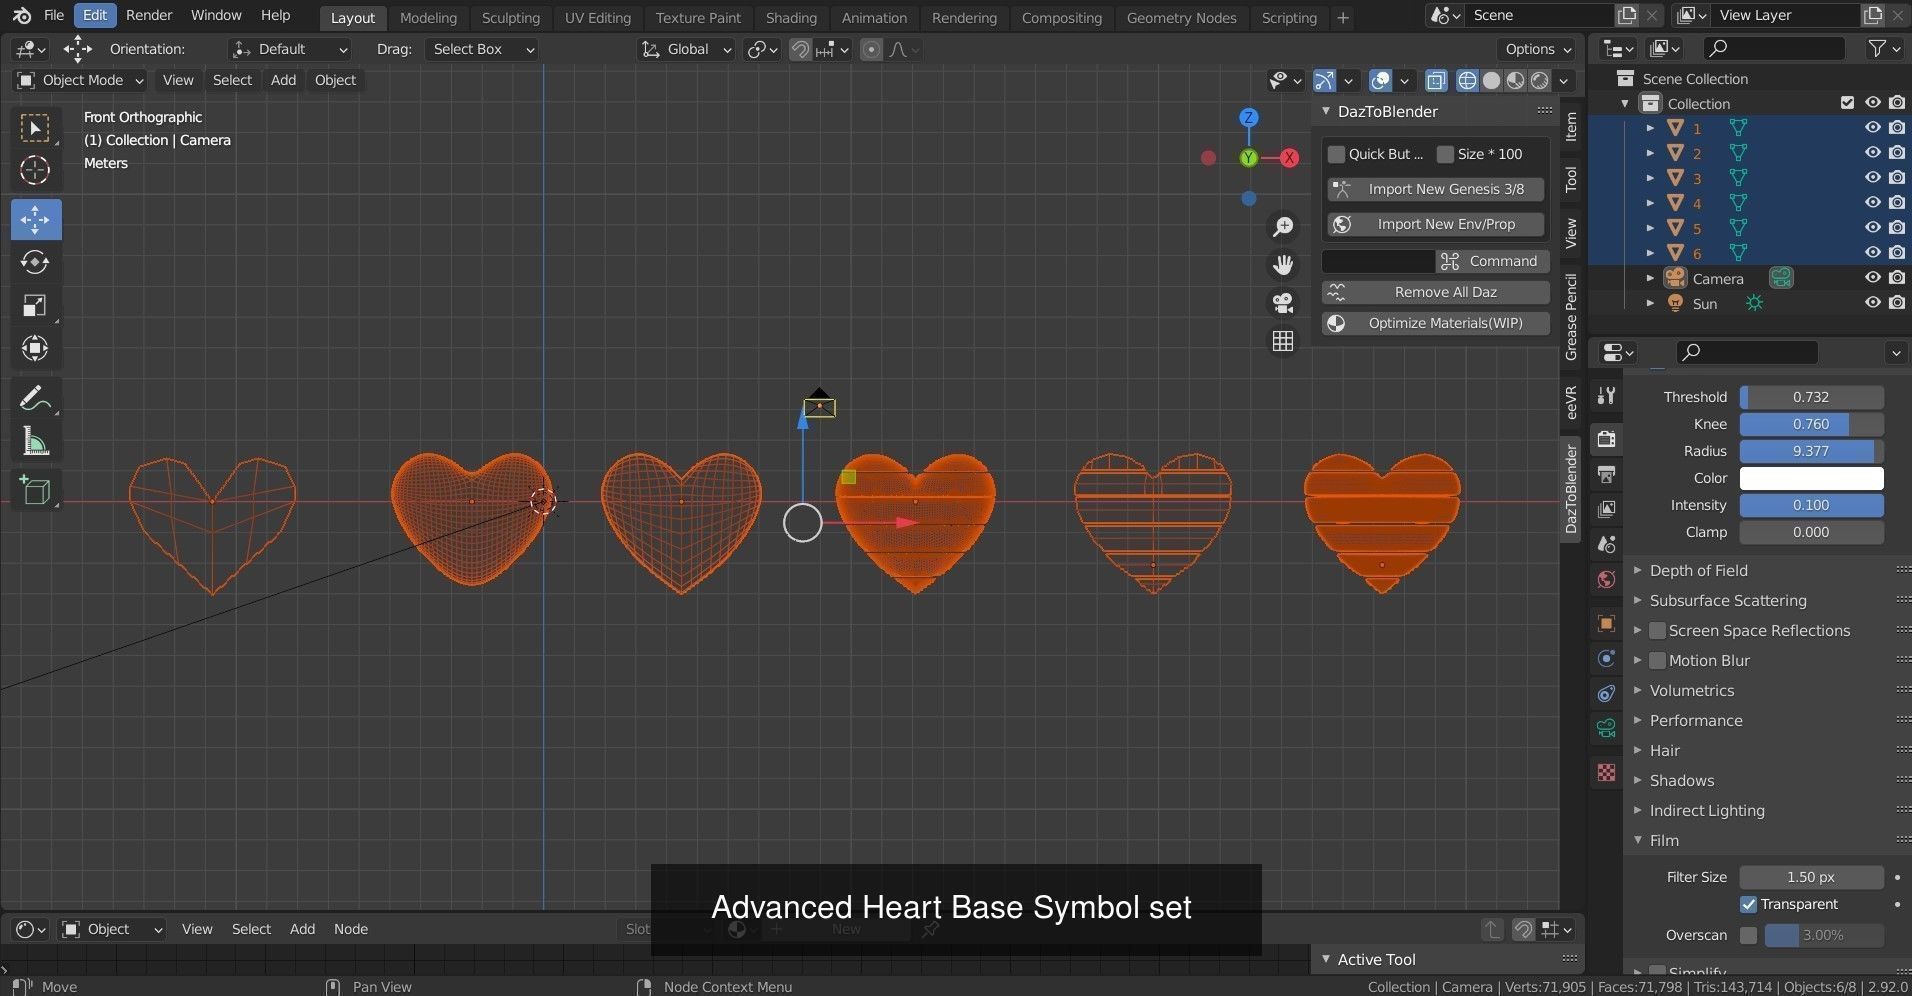Toggle Camera visibility eye icon
Screen dimensions: 1912x996
point(1873,278)
